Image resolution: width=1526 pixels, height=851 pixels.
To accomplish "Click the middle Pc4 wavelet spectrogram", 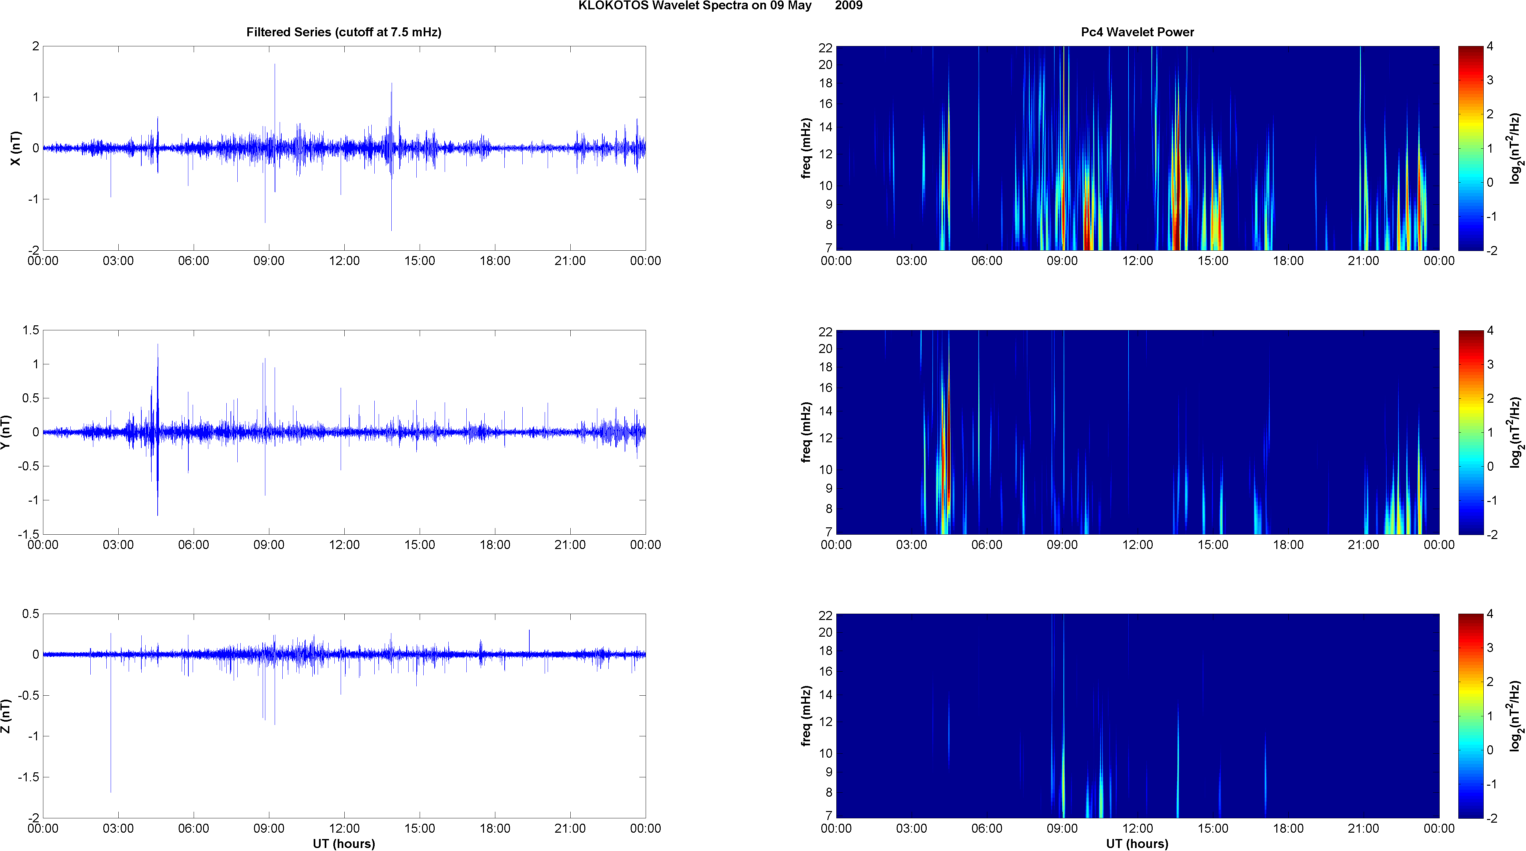I will (x=1137, y=432).
